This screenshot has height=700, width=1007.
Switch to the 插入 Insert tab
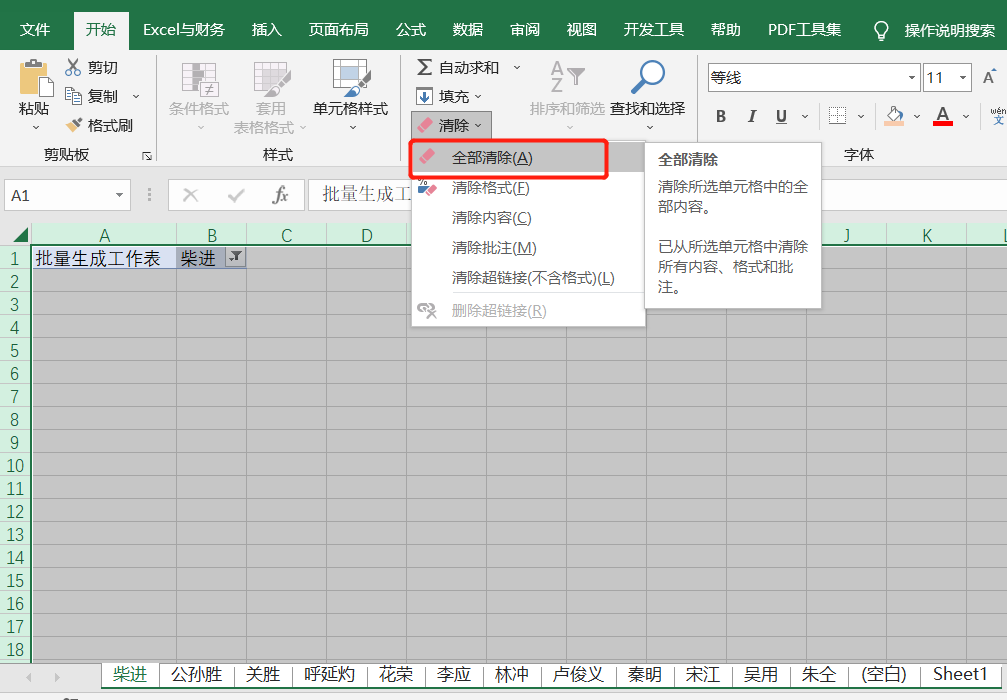tap(267, 30)
